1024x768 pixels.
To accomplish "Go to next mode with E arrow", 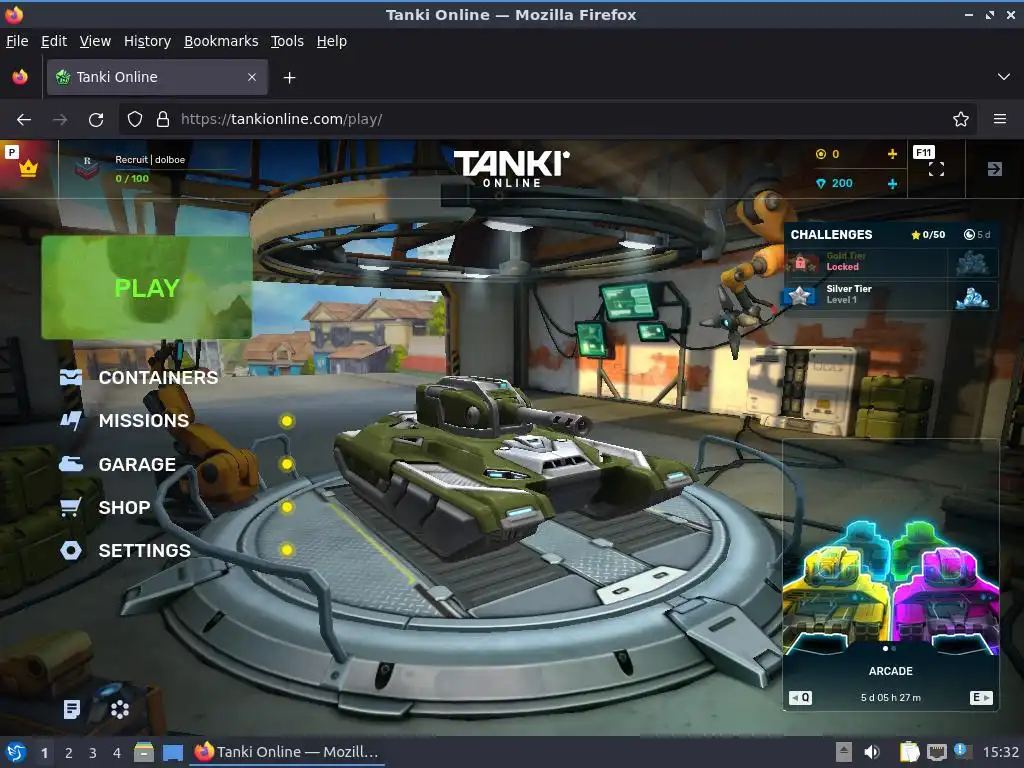I will pyautogui.click(x=981, y=697).
